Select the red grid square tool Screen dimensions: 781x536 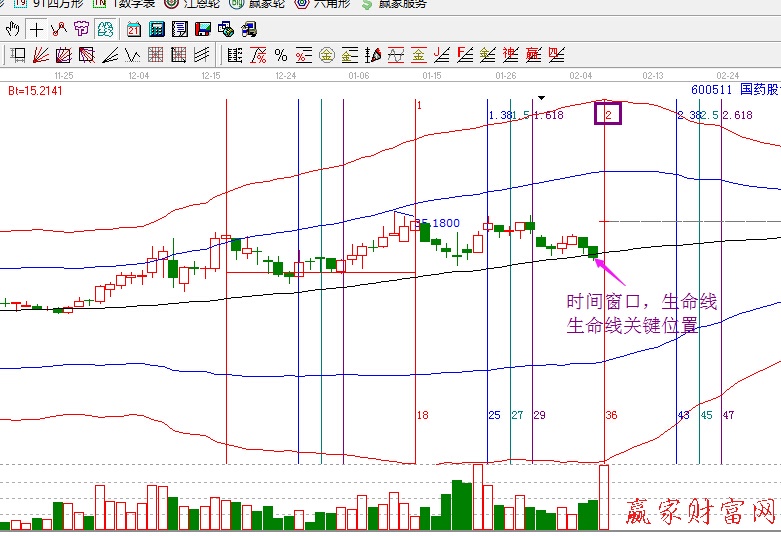click(156, 55)
